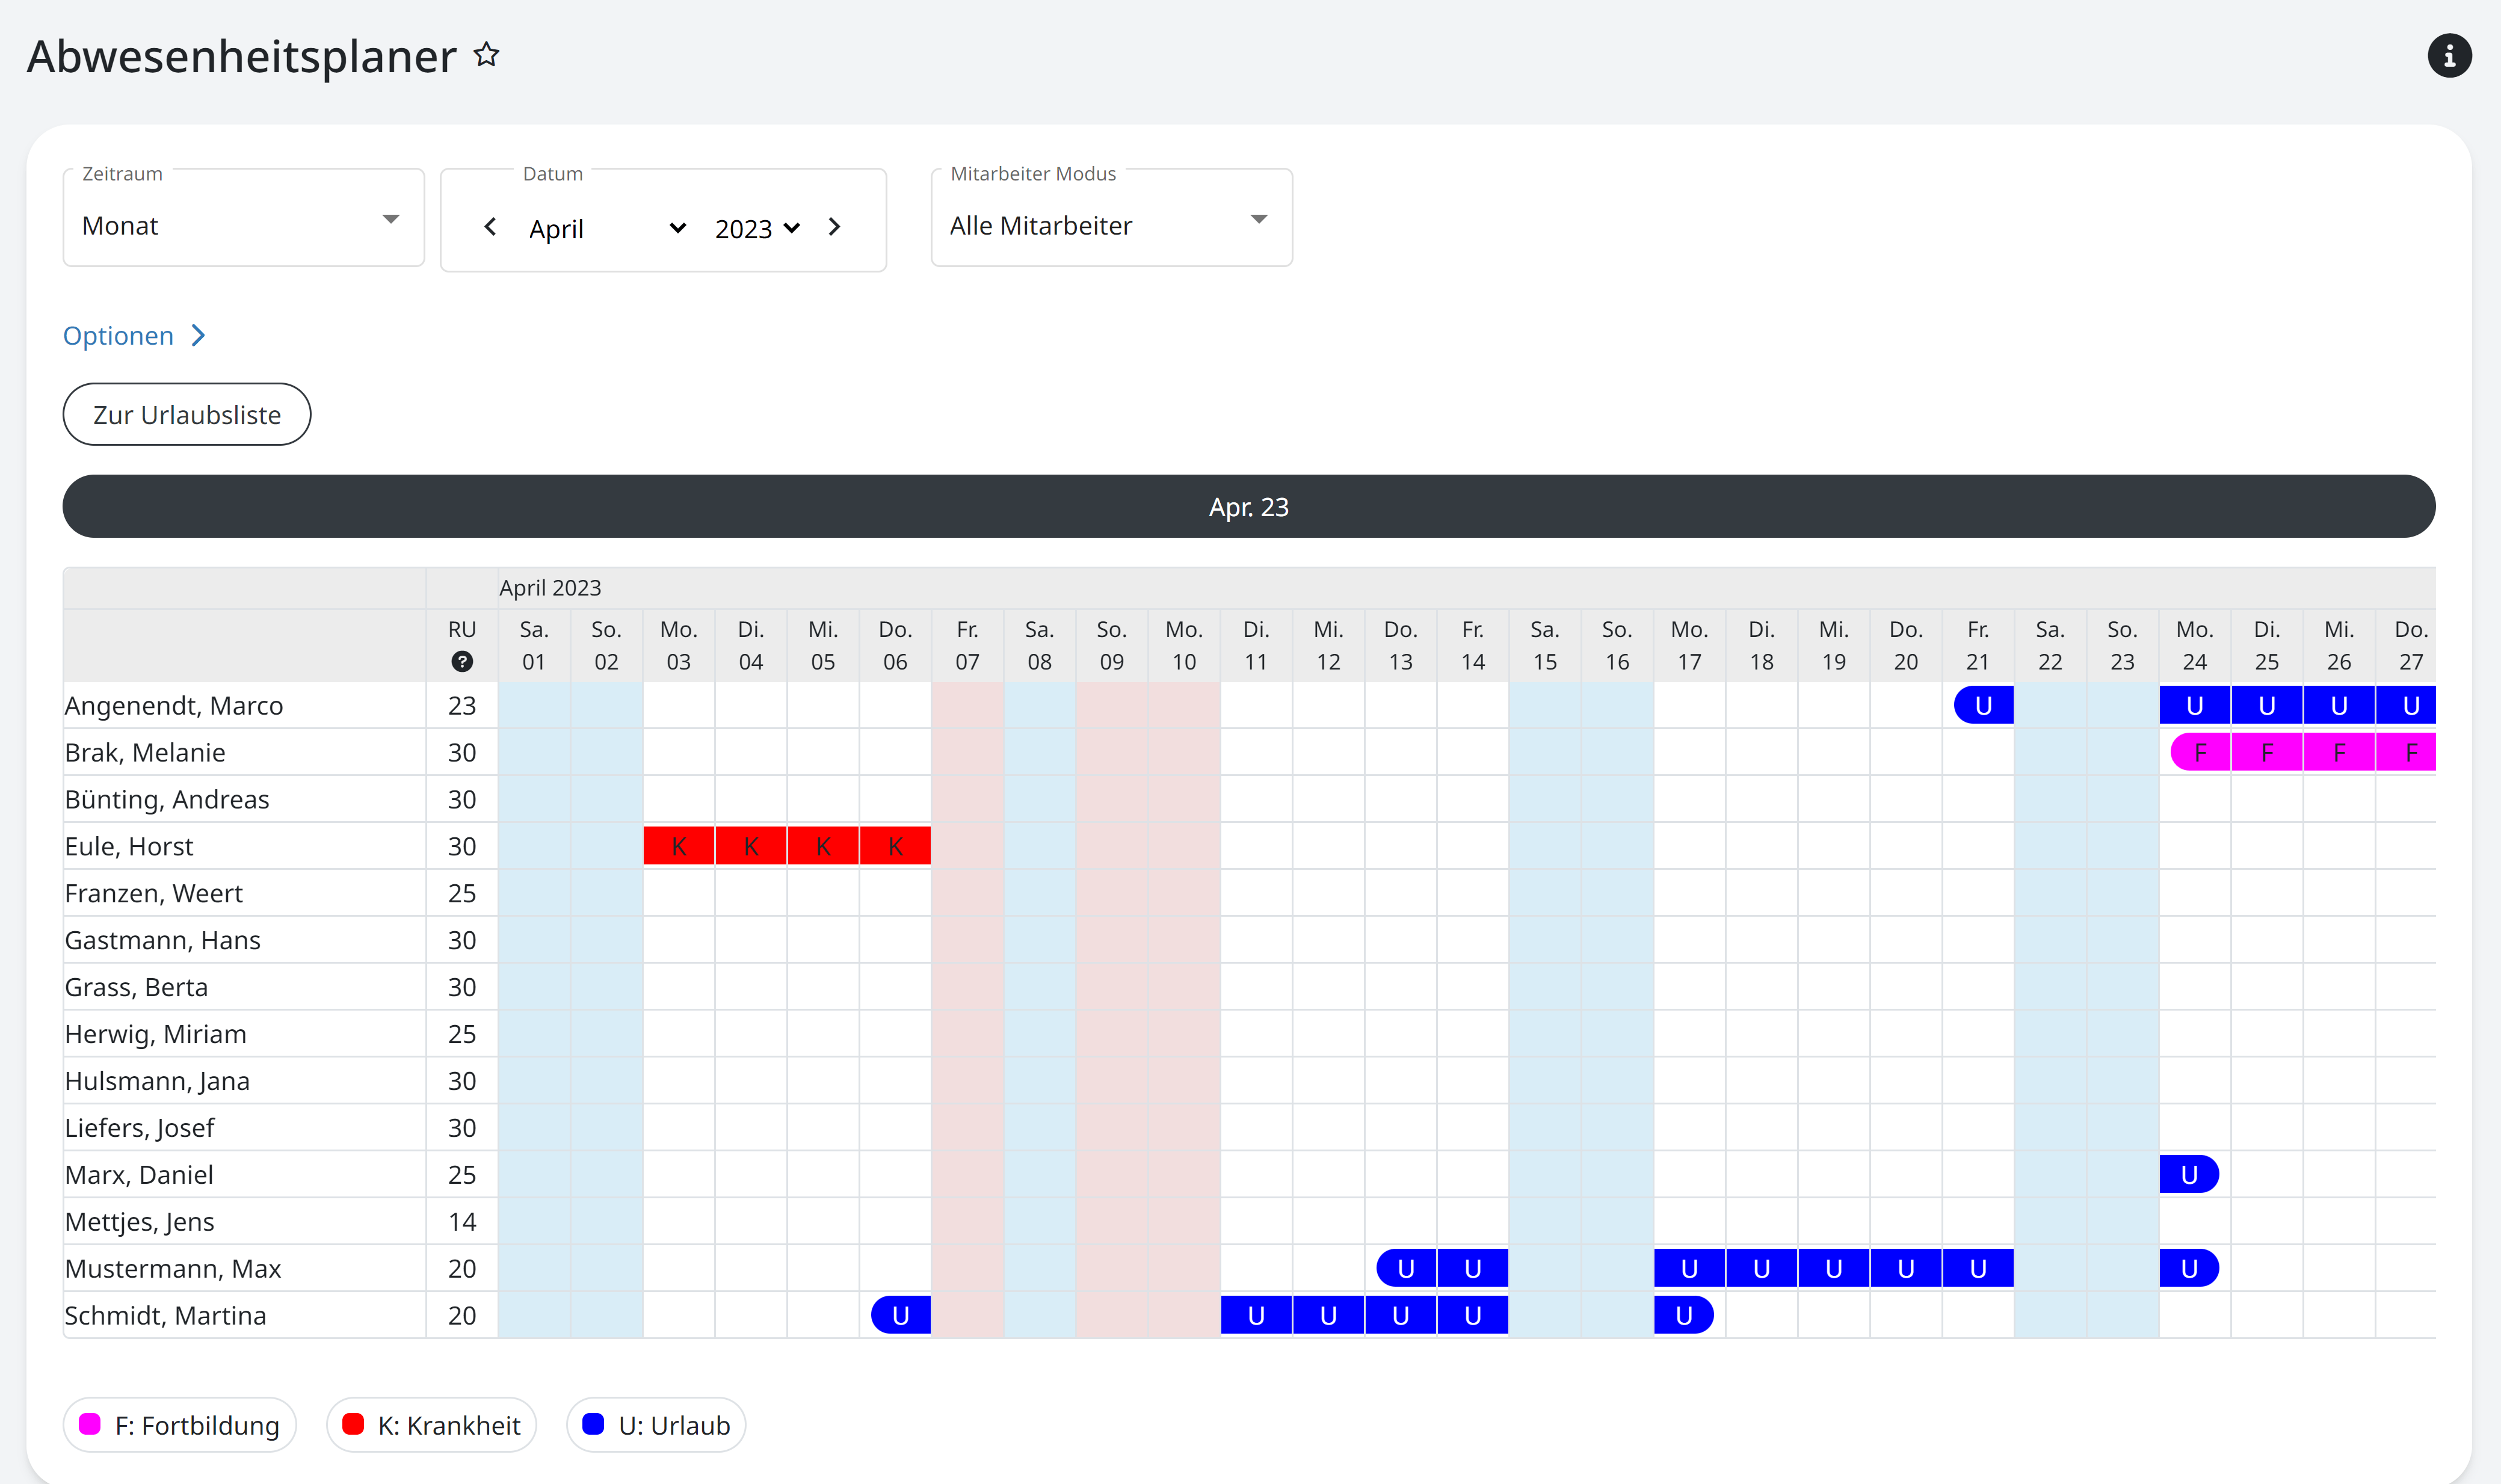Toggle the U: Urlaub legend chip
The height and width of the screenshot is (1484, 2501).
pyautogui.click(x=656, y=1425)
